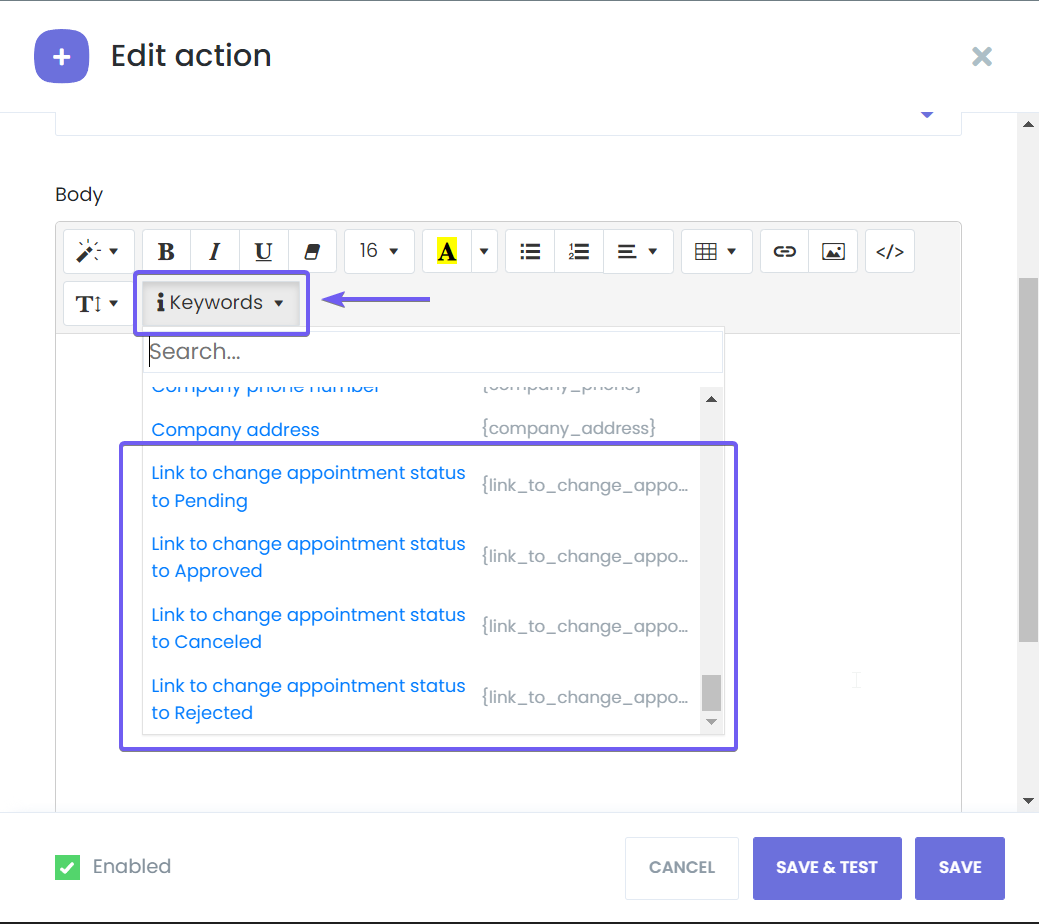Highlight text with the yellow A icon

tap(446, 251)
